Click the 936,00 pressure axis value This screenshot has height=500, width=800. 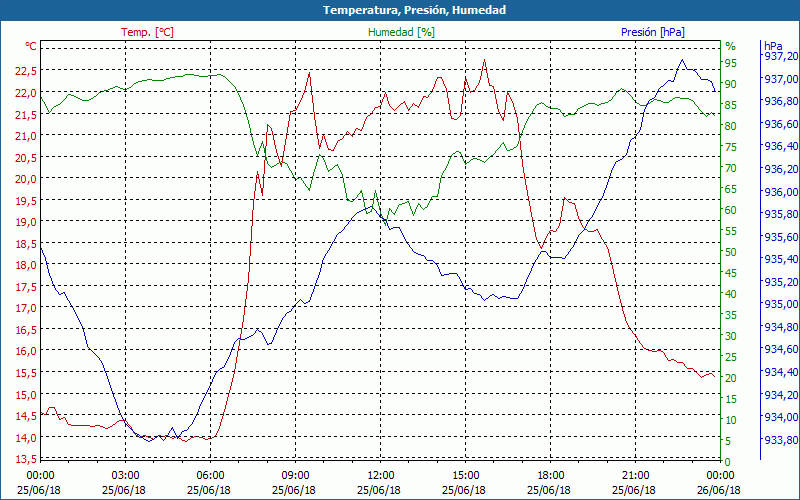tap(780, 192)
